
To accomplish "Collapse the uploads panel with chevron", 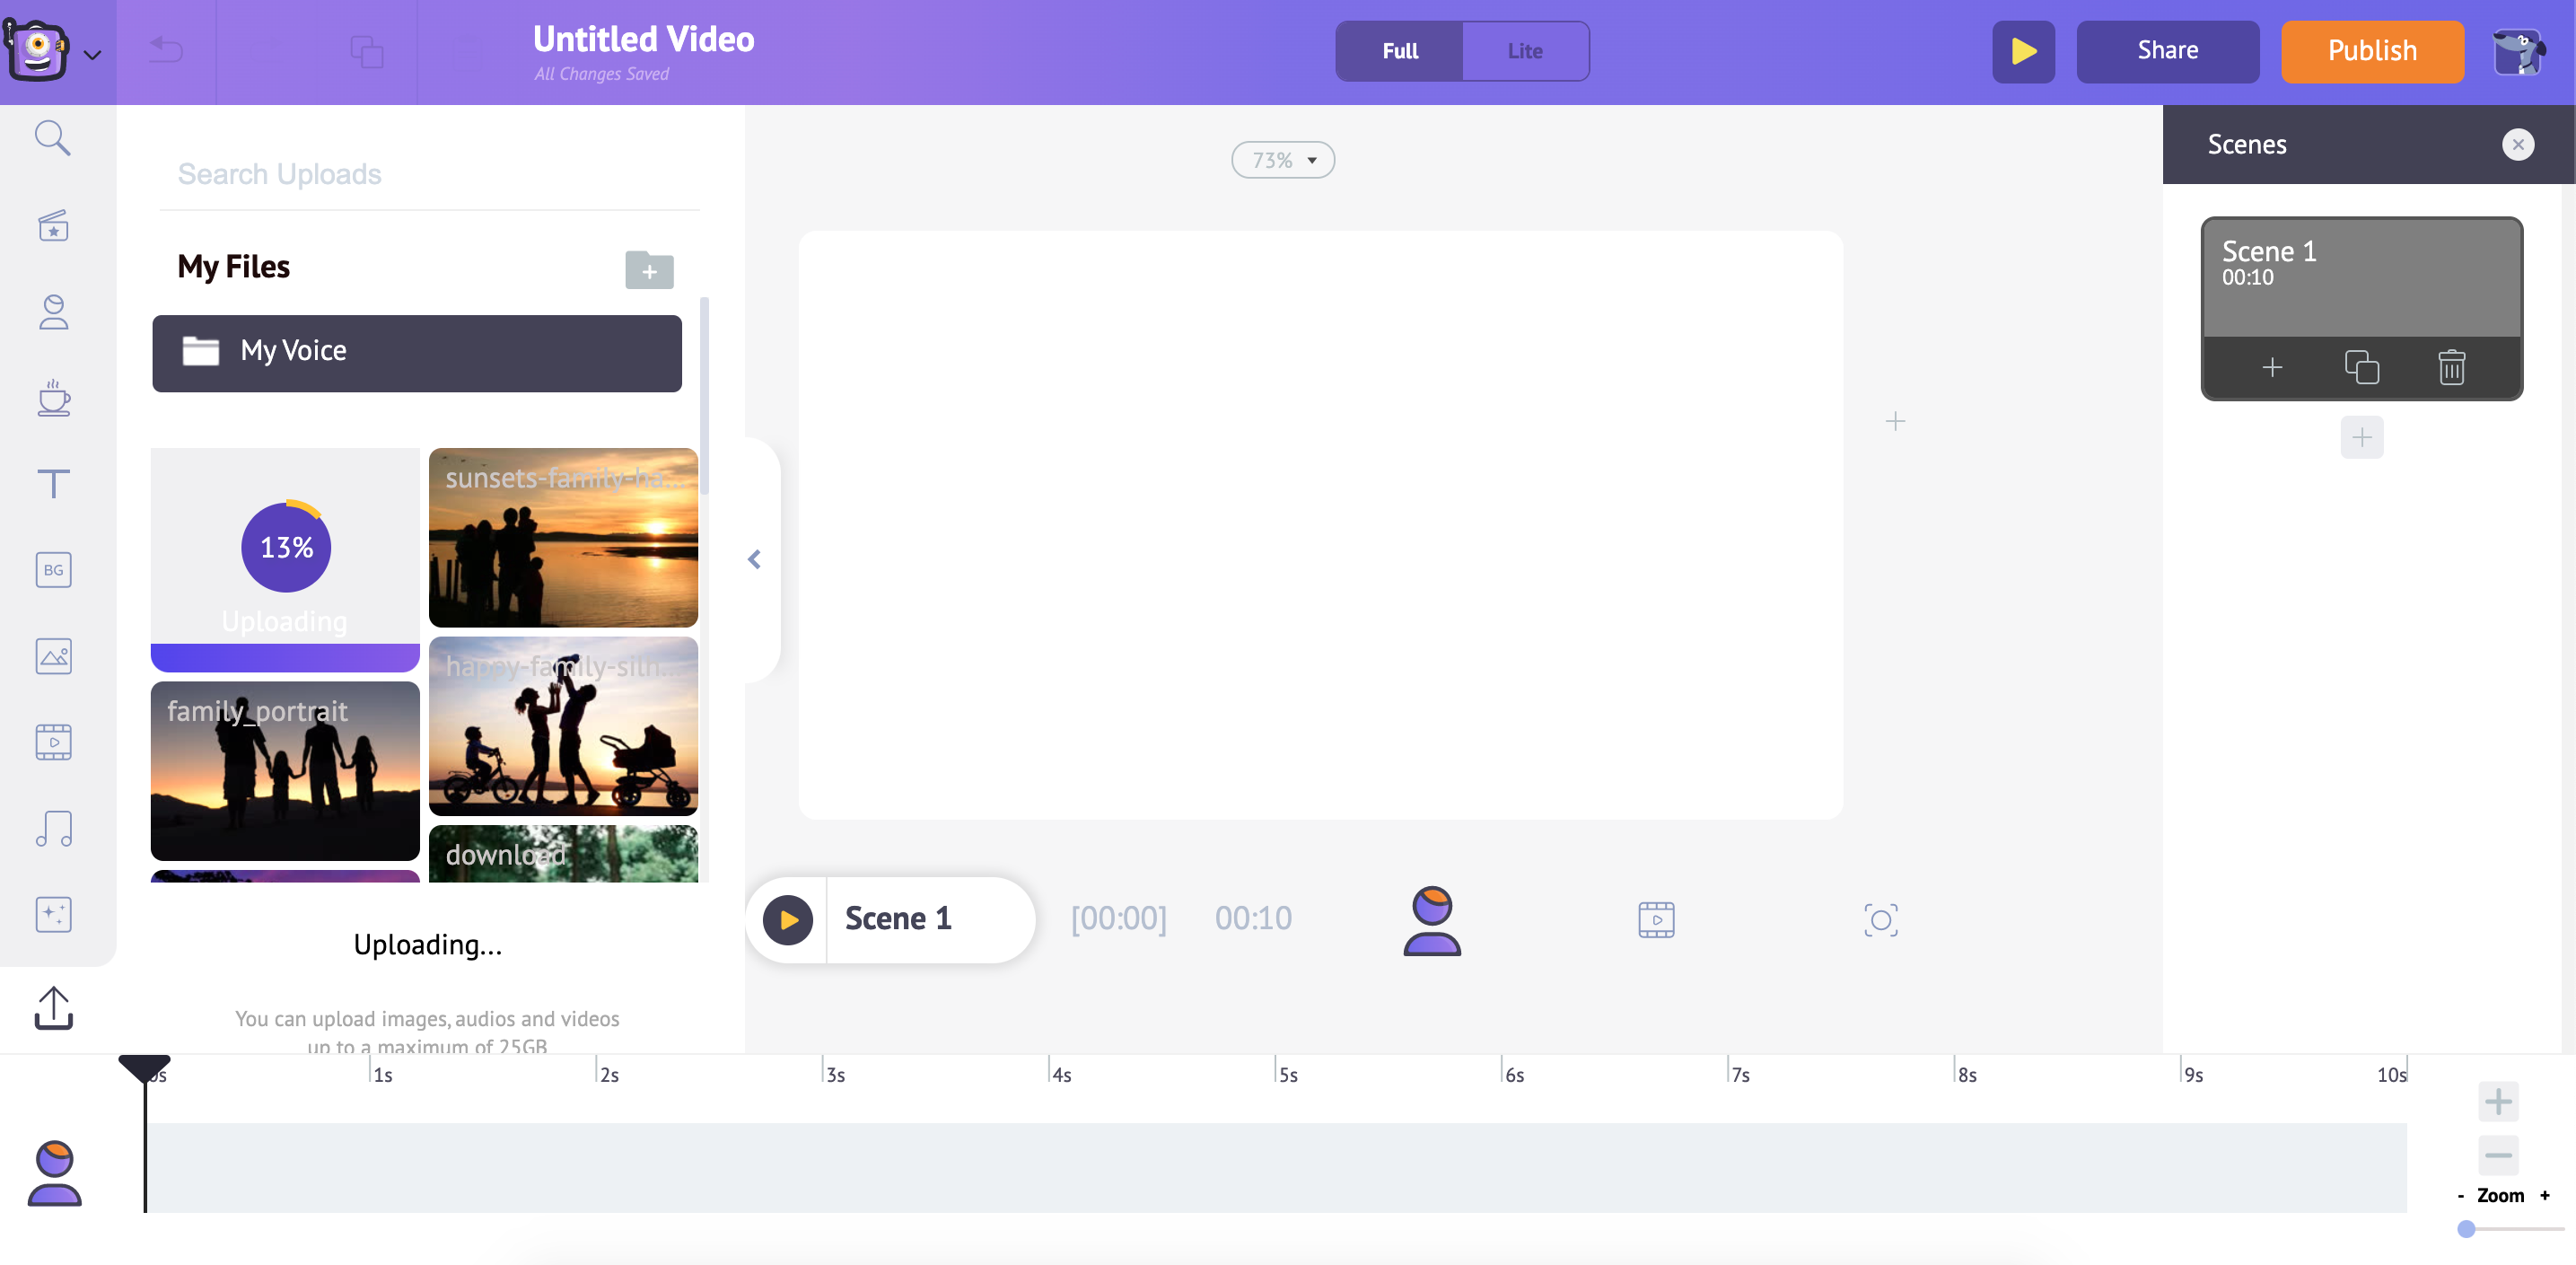I will point(755,560).
